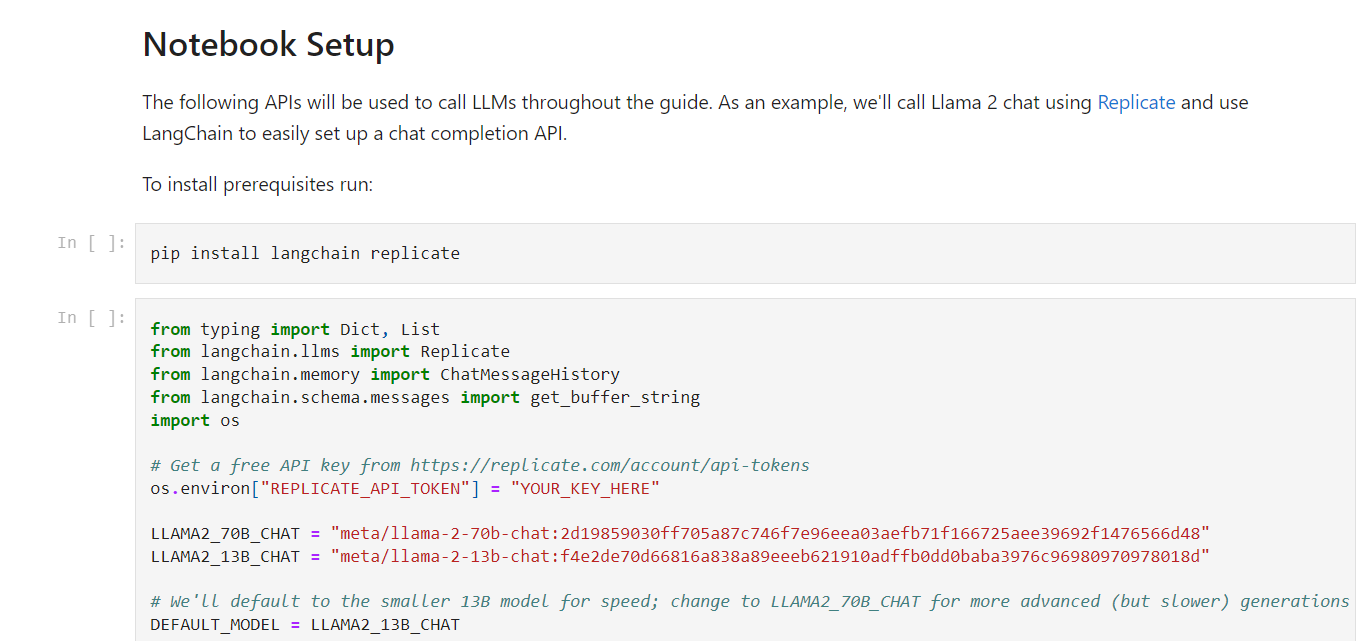Click the line 'from typing import Dict, List'
Image resolution: width=1366 pixels, height=641 pixels.
tap(295, 329)
